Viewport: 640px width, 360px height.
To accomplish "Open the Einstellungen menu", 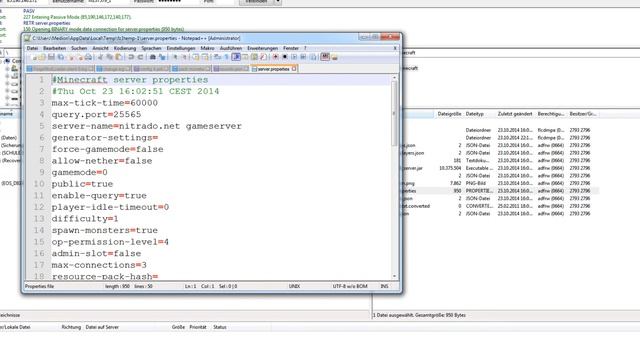I will pyautogui.click(x=181, y=48).
